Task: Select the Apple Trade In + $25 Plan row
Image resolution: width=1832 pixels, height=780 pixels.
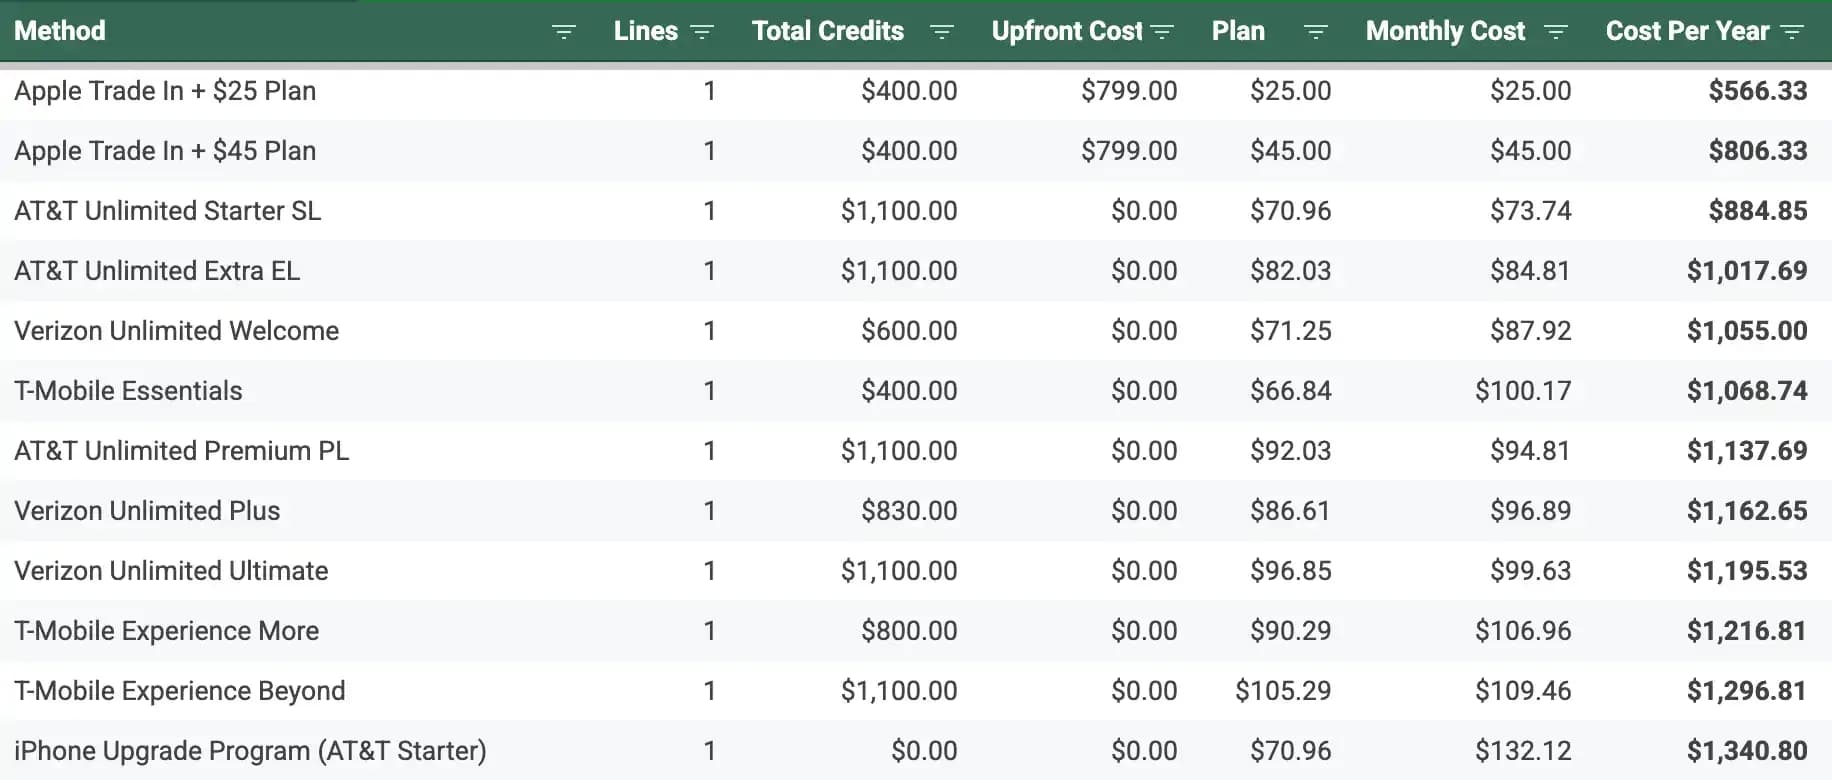Action: (165, 90)
